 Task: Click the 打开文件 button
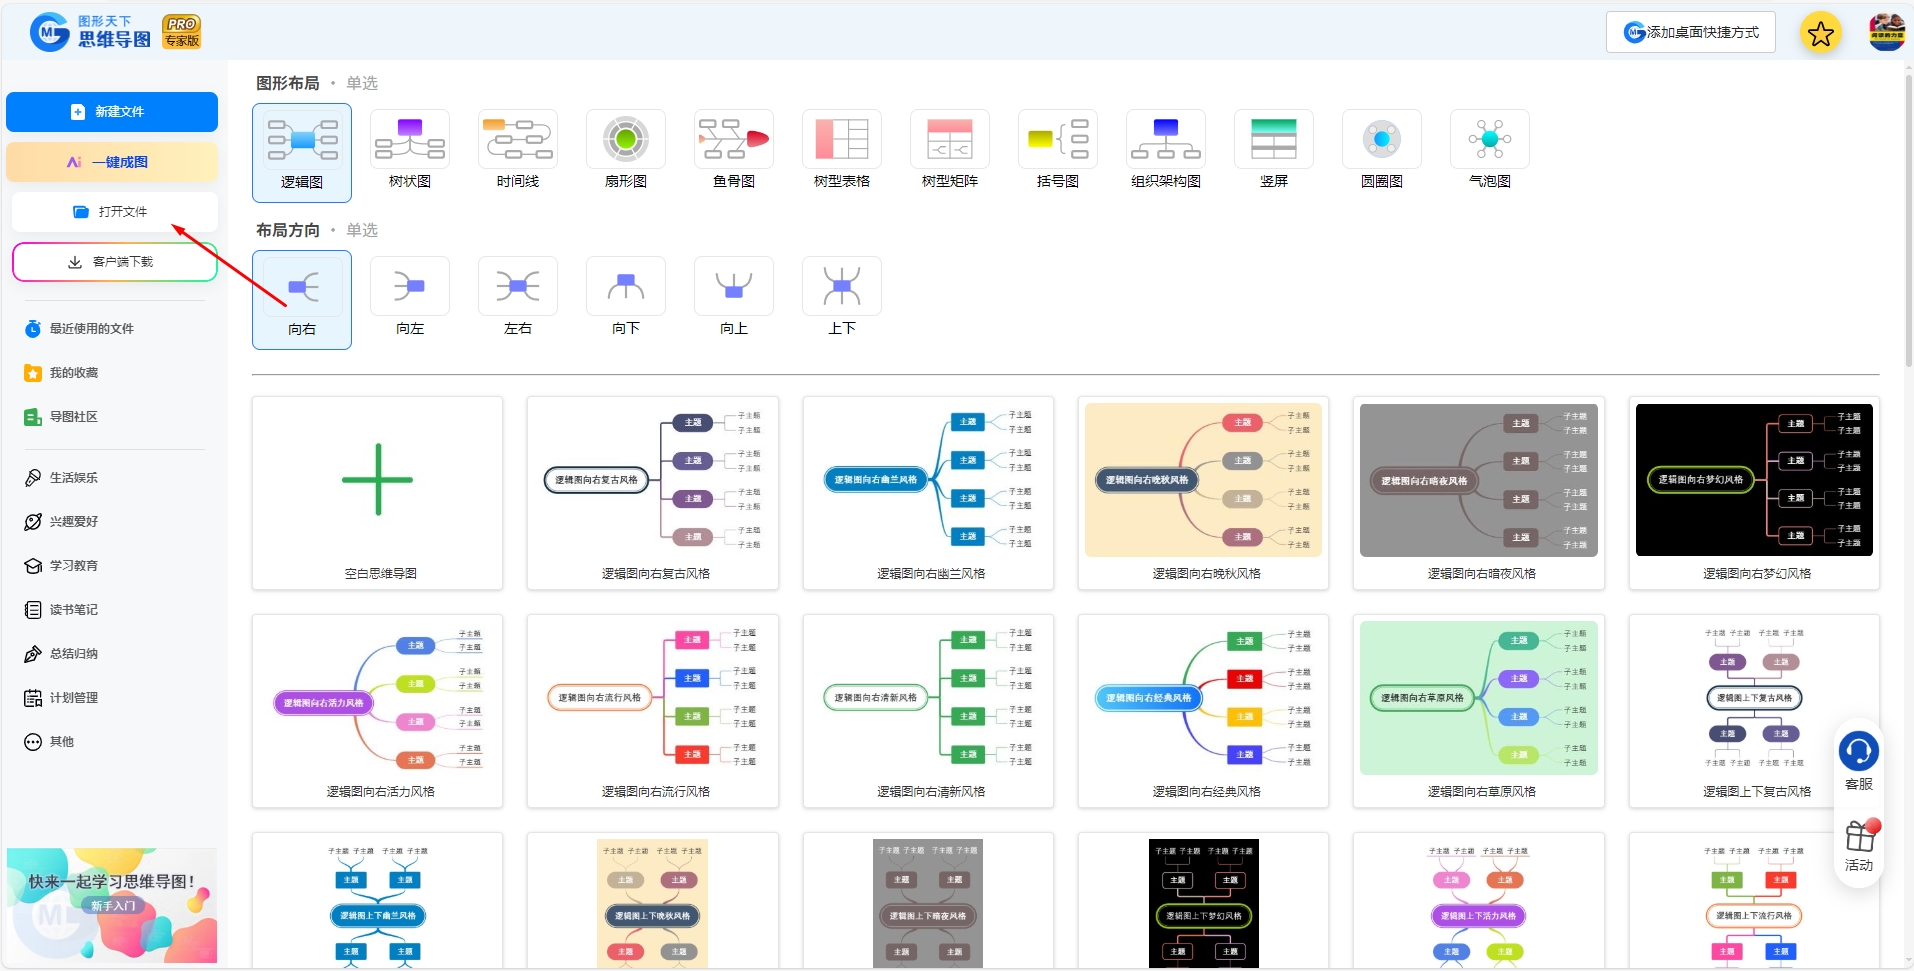115,211
